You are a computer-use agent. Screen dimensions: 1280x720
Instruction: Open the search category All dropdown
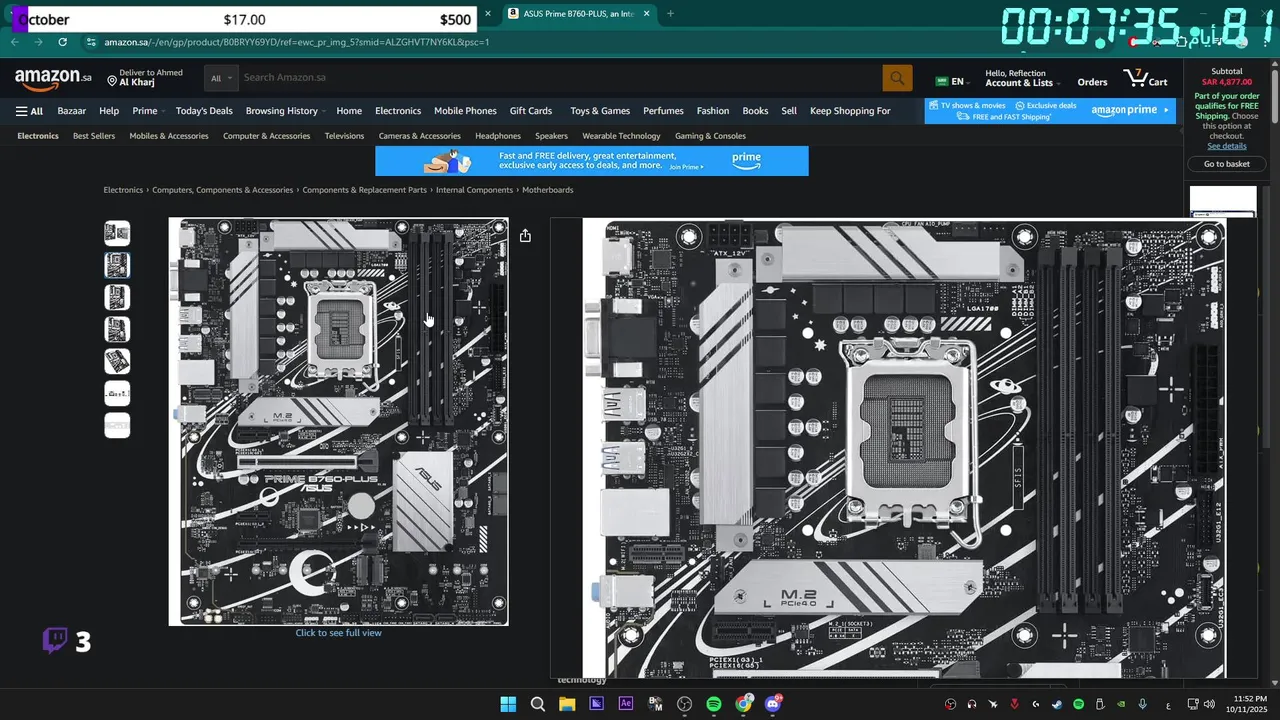click(221, 78)
